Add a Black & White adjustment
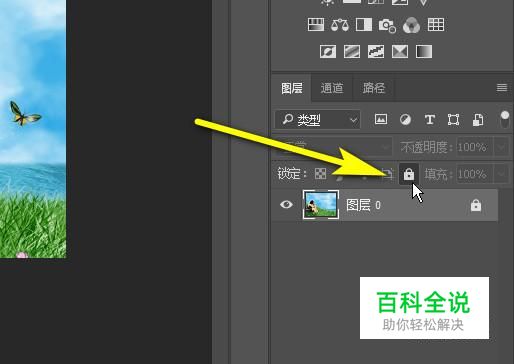Screen dimensions: 514x364 pyautogui.click(x=364, y=25)
